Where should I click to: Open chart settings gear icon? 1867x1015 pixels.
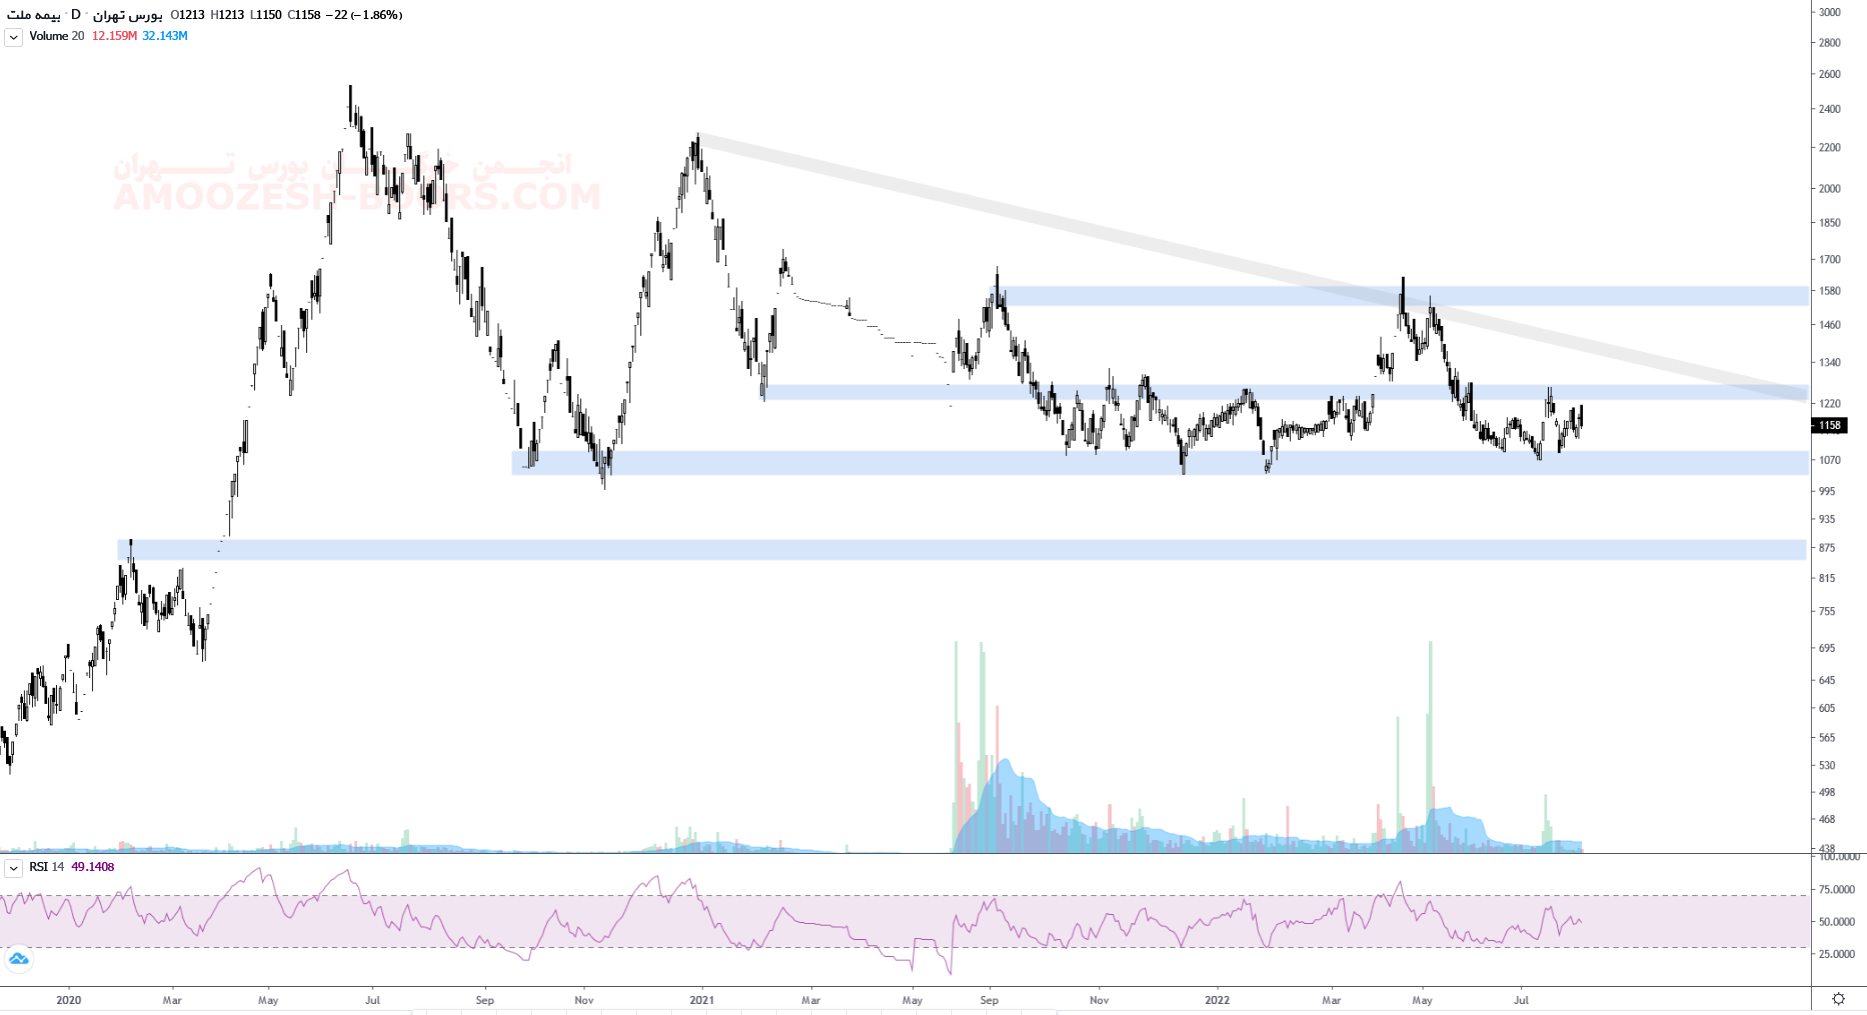1838,999
